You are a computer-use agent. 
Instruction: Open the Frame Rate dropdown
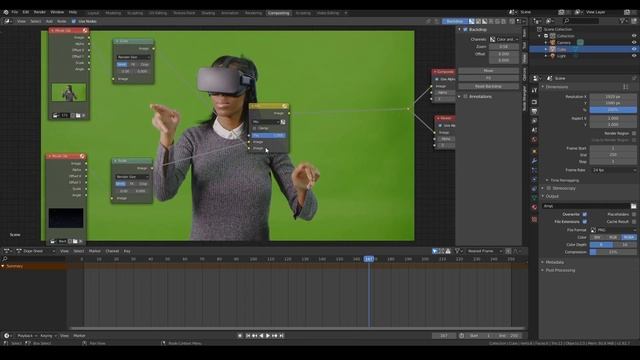tap(613, 170)
